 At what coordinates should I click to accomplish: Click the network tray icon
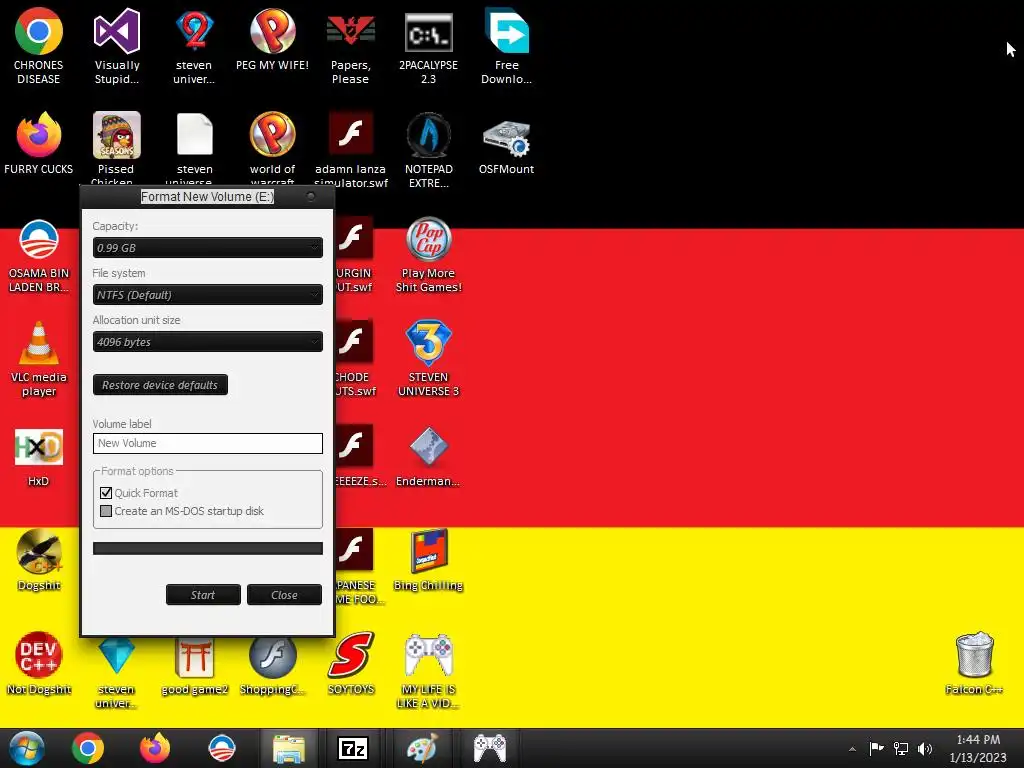(901, 749)
